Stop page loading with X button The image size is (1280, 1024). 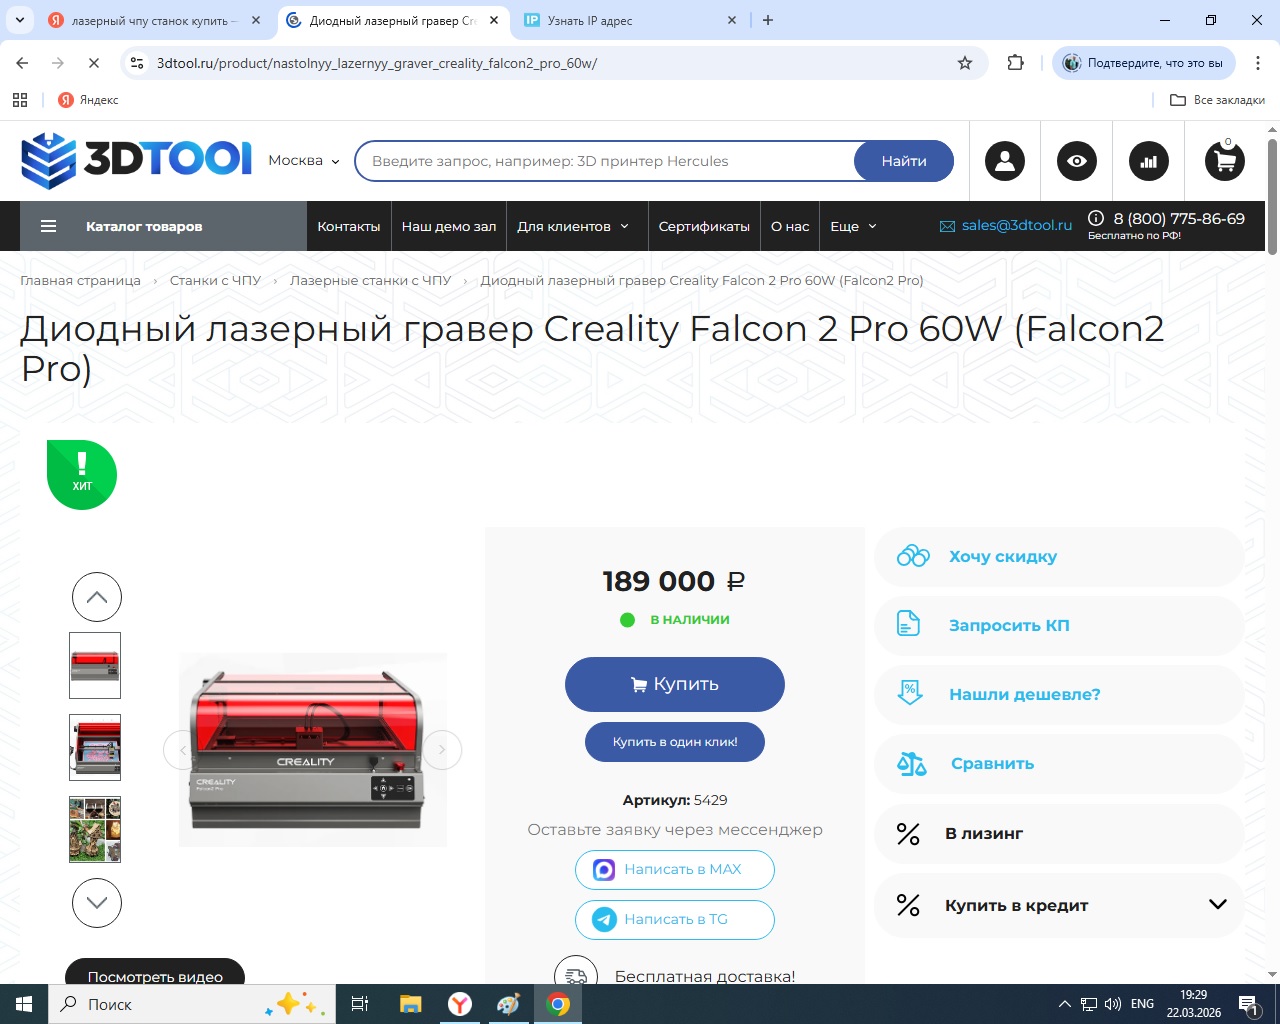coord(93,63)
